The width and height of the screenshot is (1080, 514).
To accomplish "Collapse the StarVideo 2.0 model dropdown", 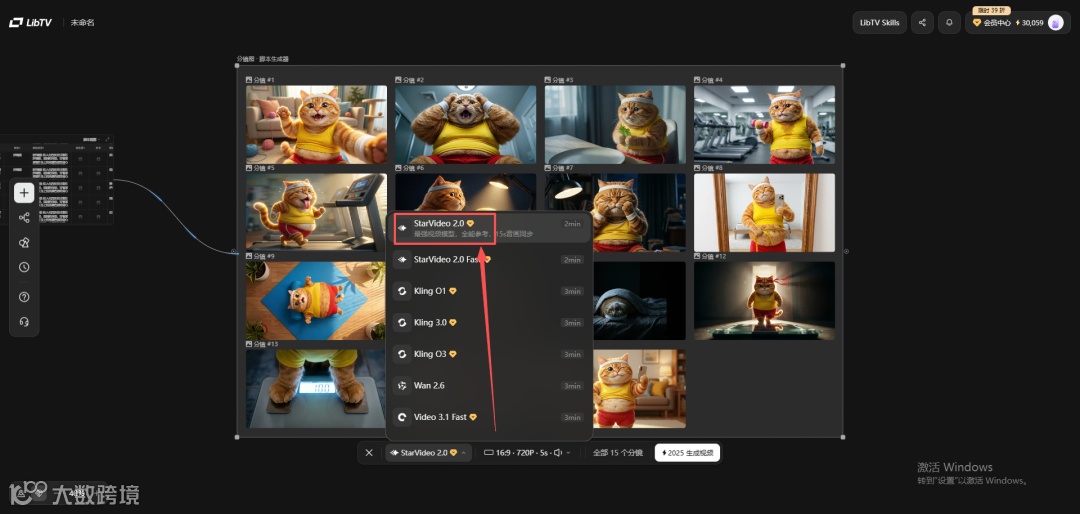I will pyautogui.click(x=428, y=453).
